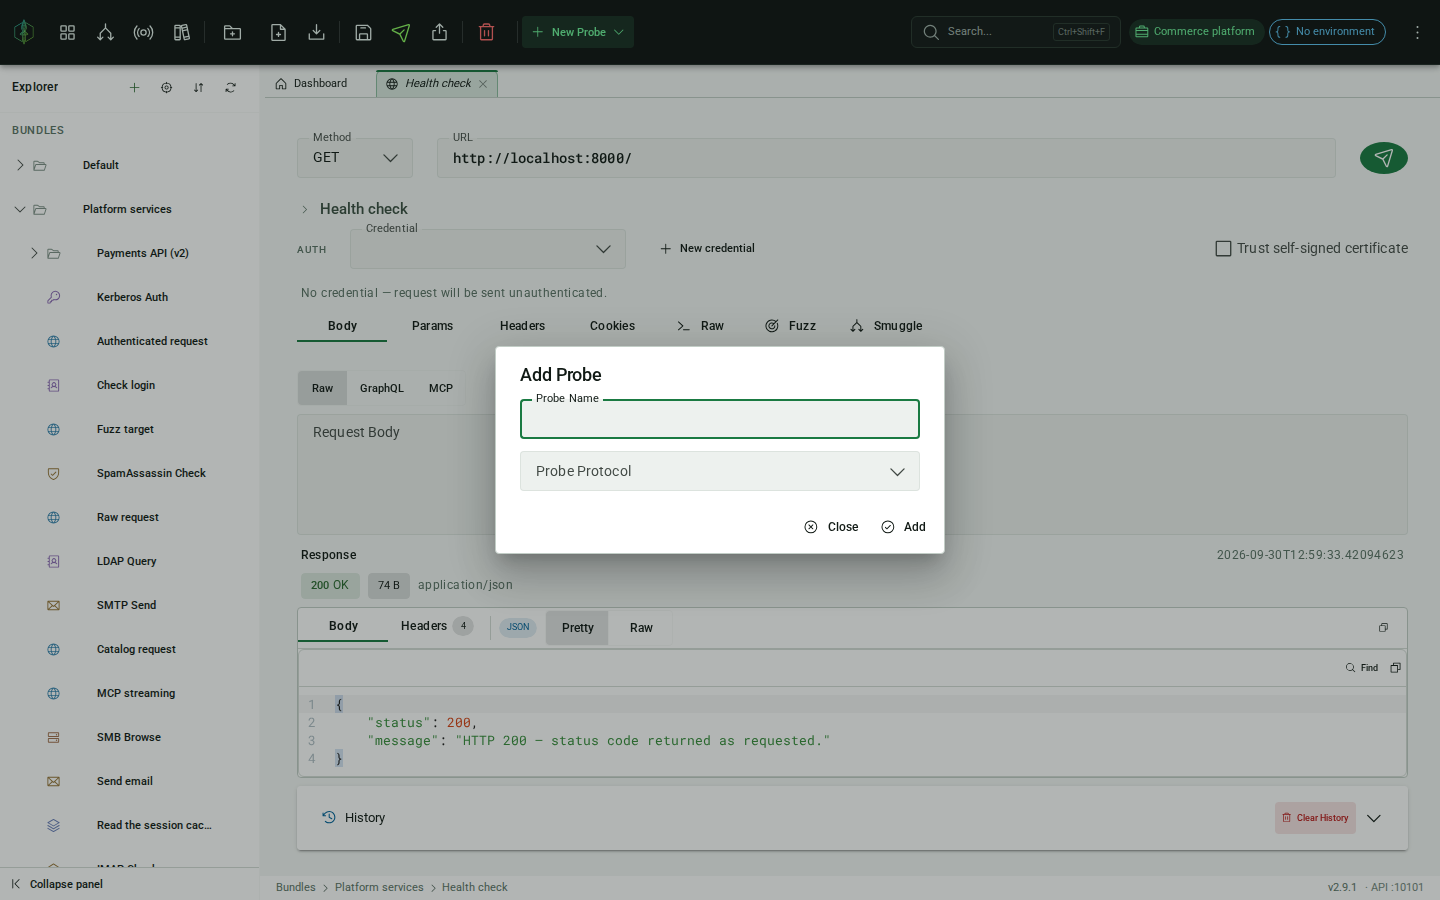1440x900 pixels.
Task: Click the new folder toolbar icon
Action: [x=232, y=32]
